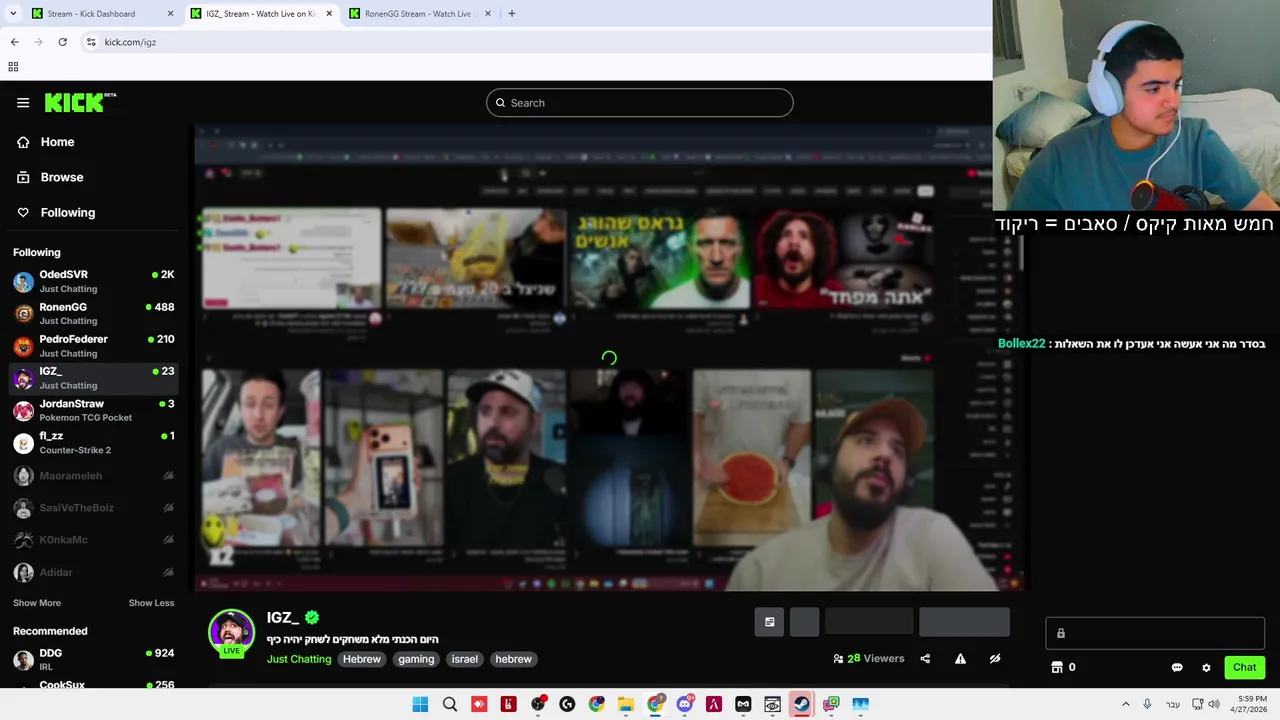Open Browse in the sidebar
1280x720 pixels.
pyautogui.click(x=61, y=177)
